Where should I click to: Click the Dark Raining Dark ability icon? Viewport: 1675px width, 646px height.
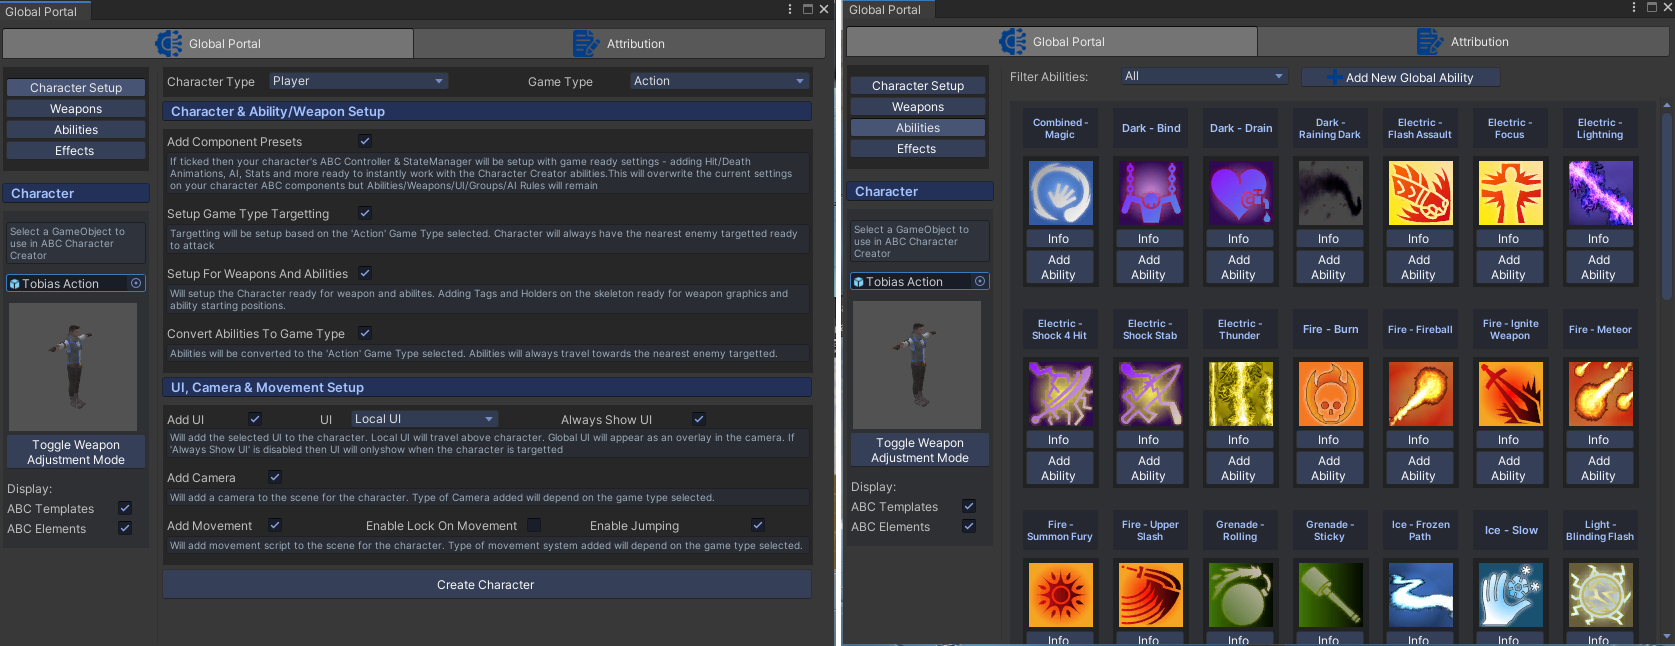[x=1330, y=193]
